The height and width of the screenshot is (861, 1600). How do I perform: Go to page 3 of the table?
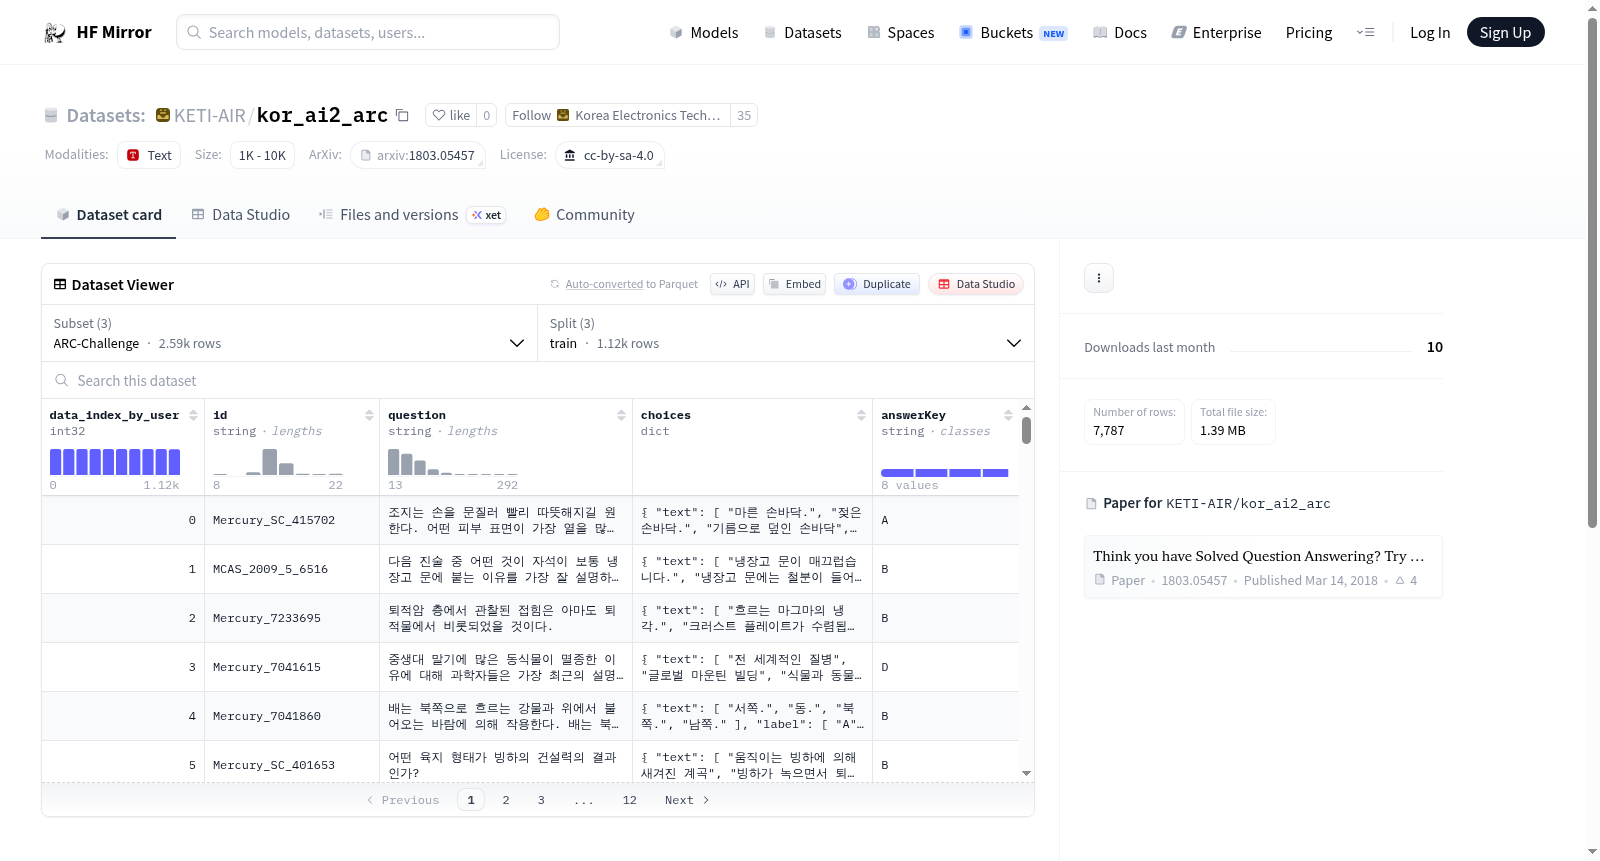[x=541, y=800]
